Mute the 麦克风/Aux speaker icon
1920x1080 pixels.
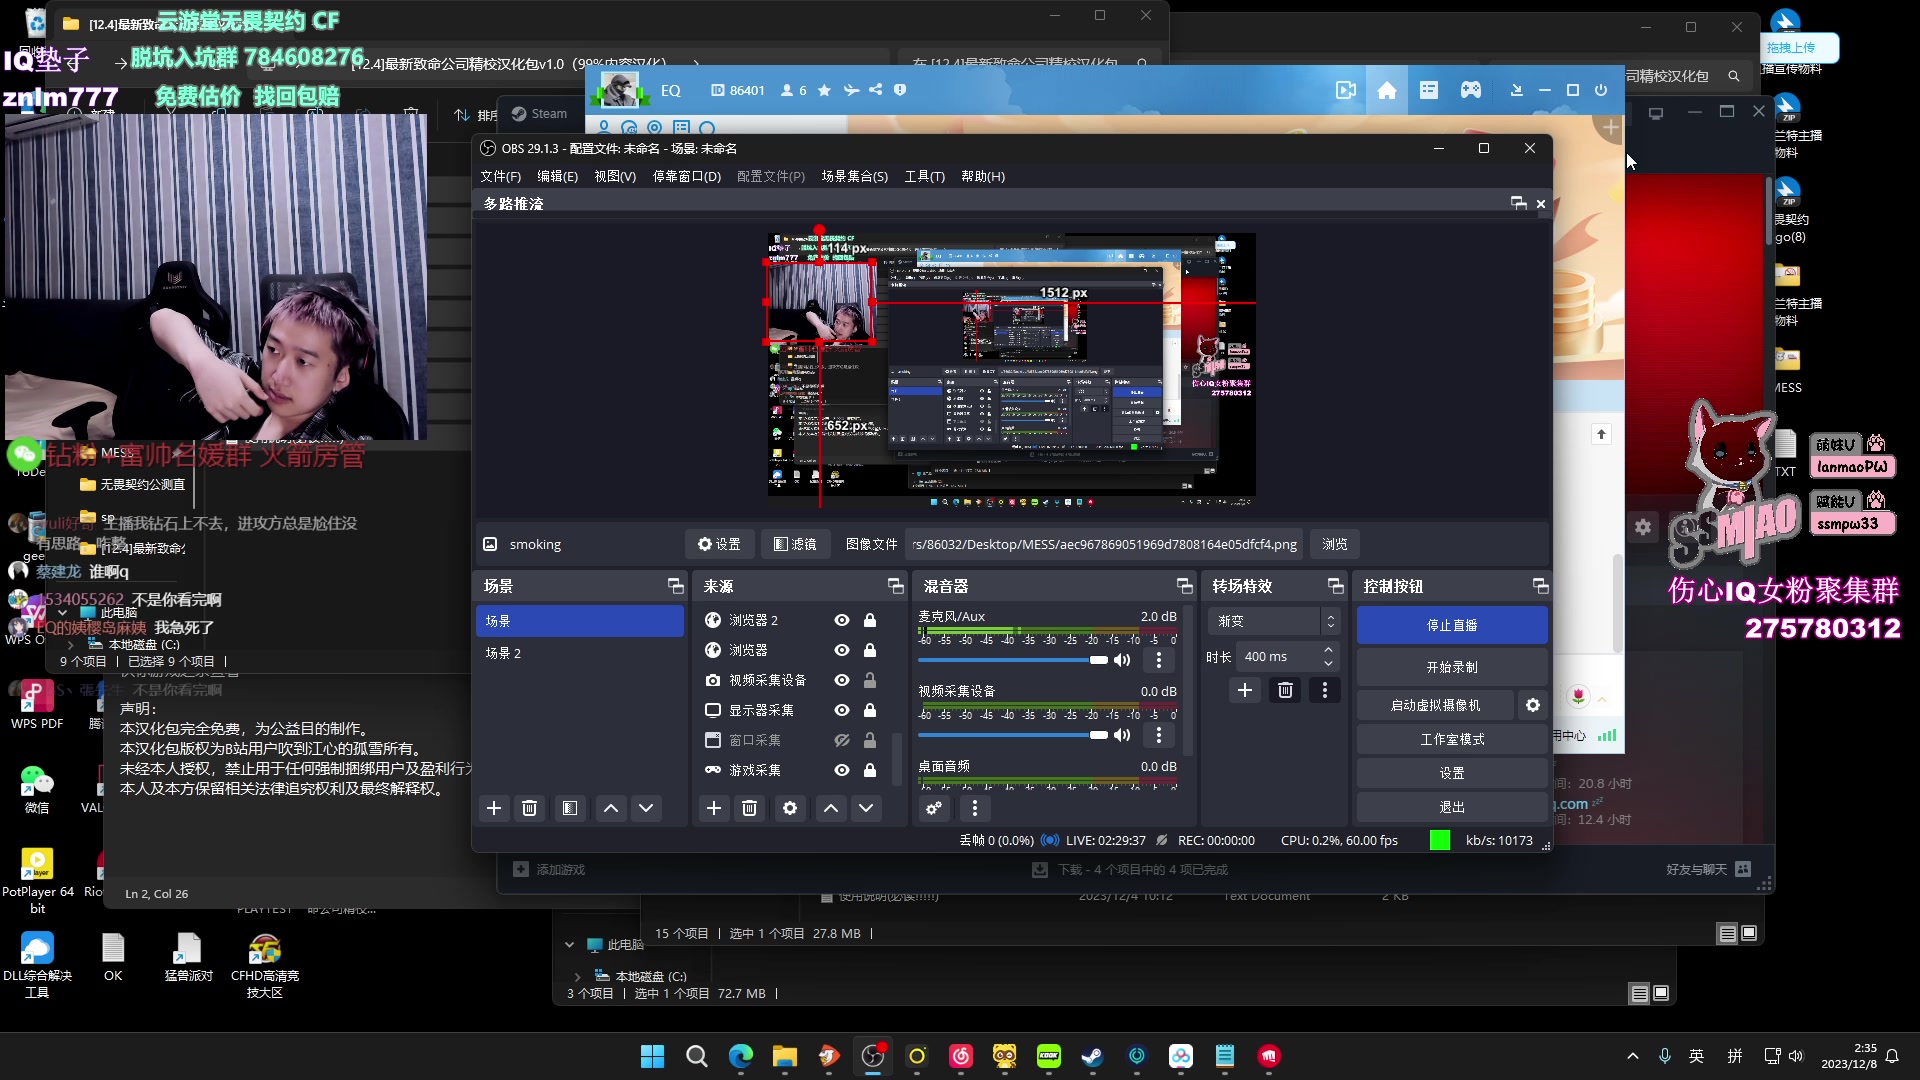point(1122,660)
